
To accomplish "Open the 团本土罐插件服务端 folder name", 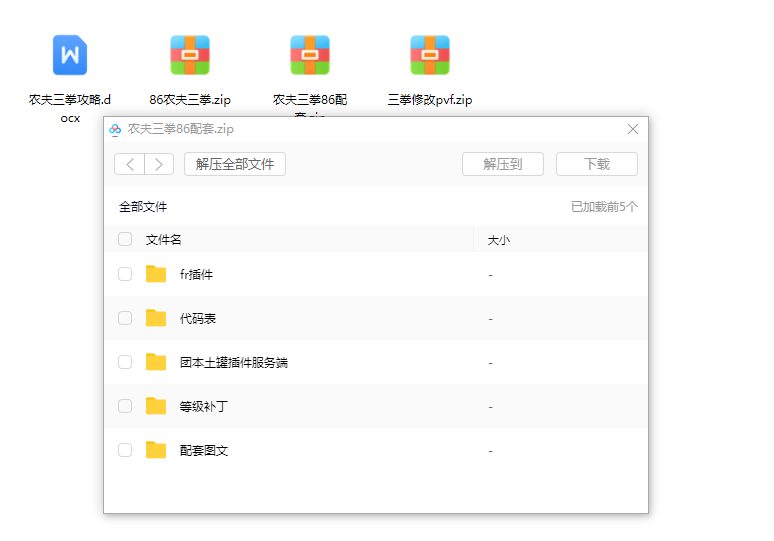I will click(234, 362).
